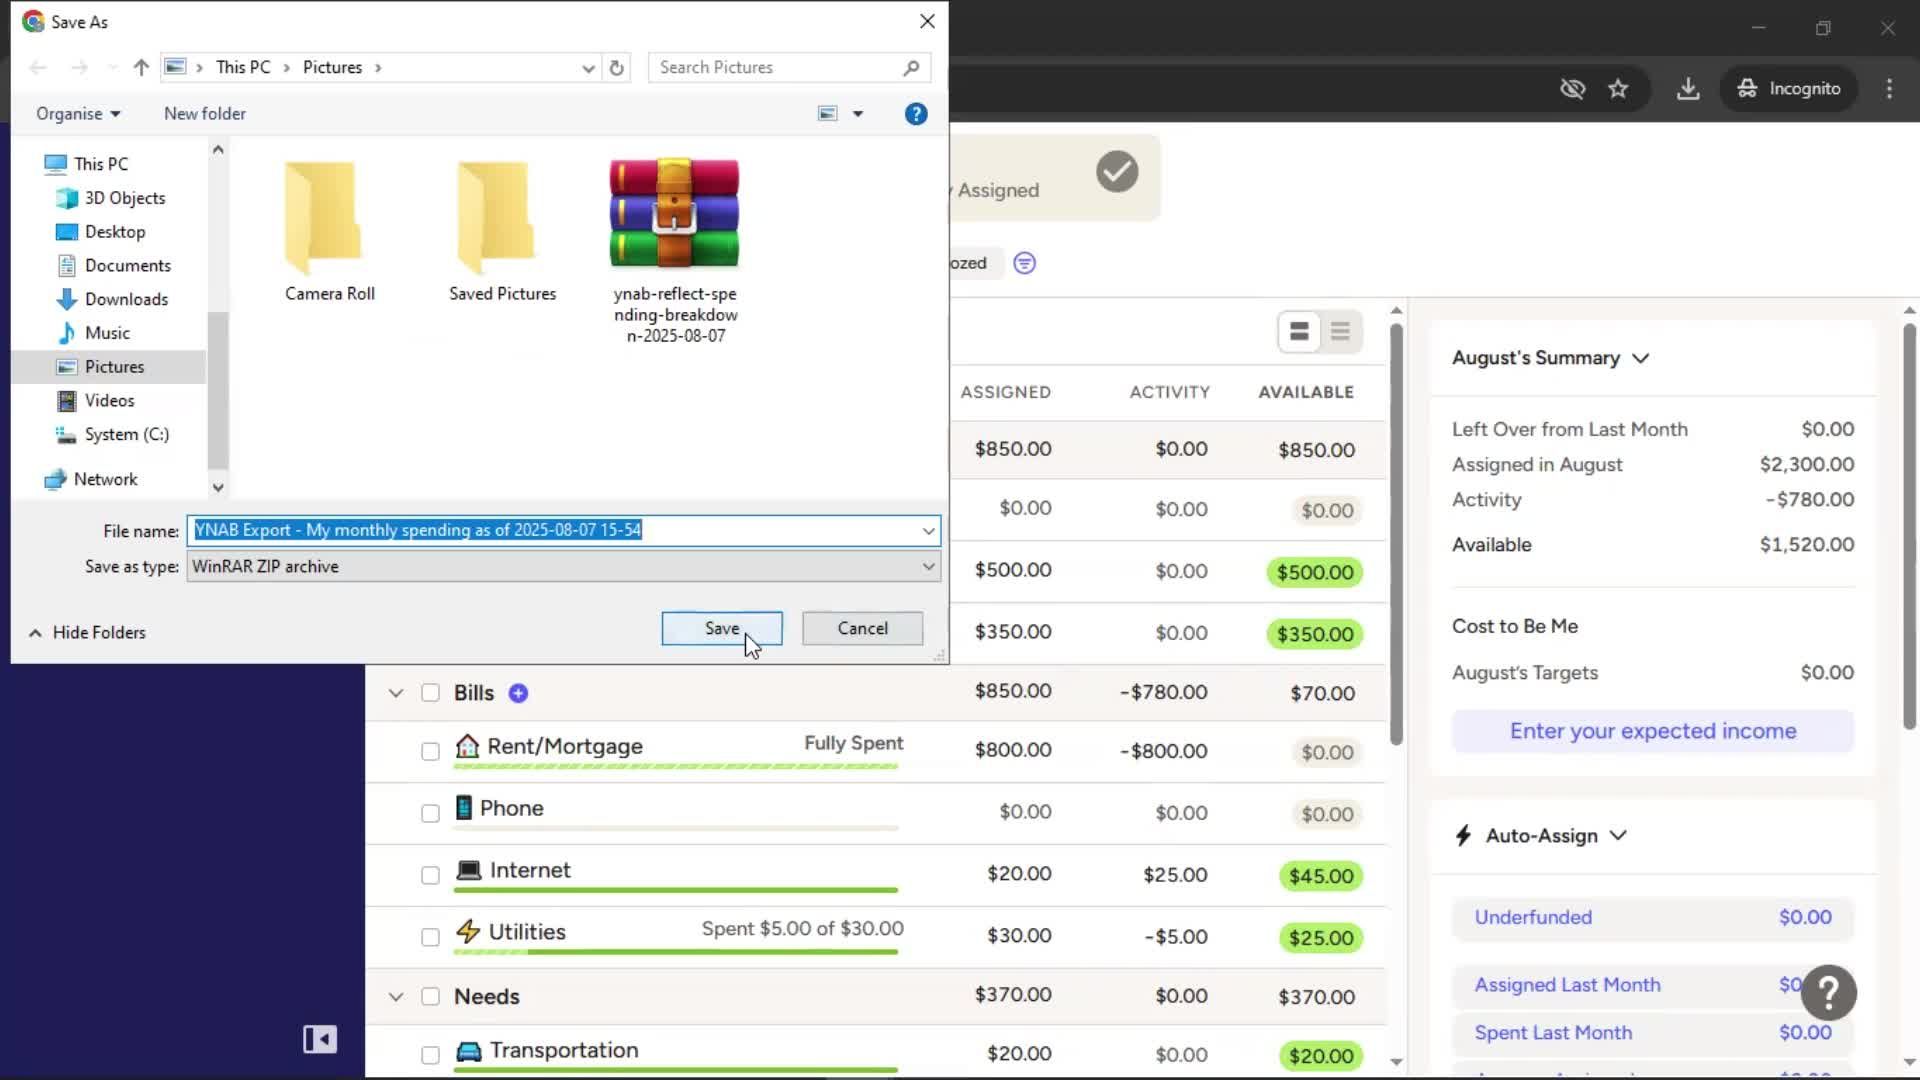Click Enter your expected income
This screenshot has width=1920, height=1080.
pos(1652,731)
